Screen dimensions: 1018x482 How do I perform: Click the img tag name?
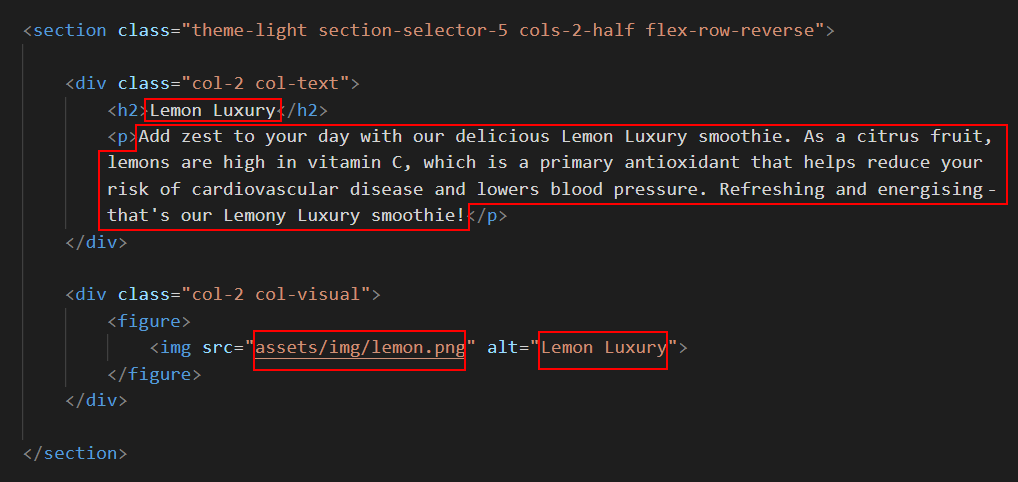(x=176, y=348)
